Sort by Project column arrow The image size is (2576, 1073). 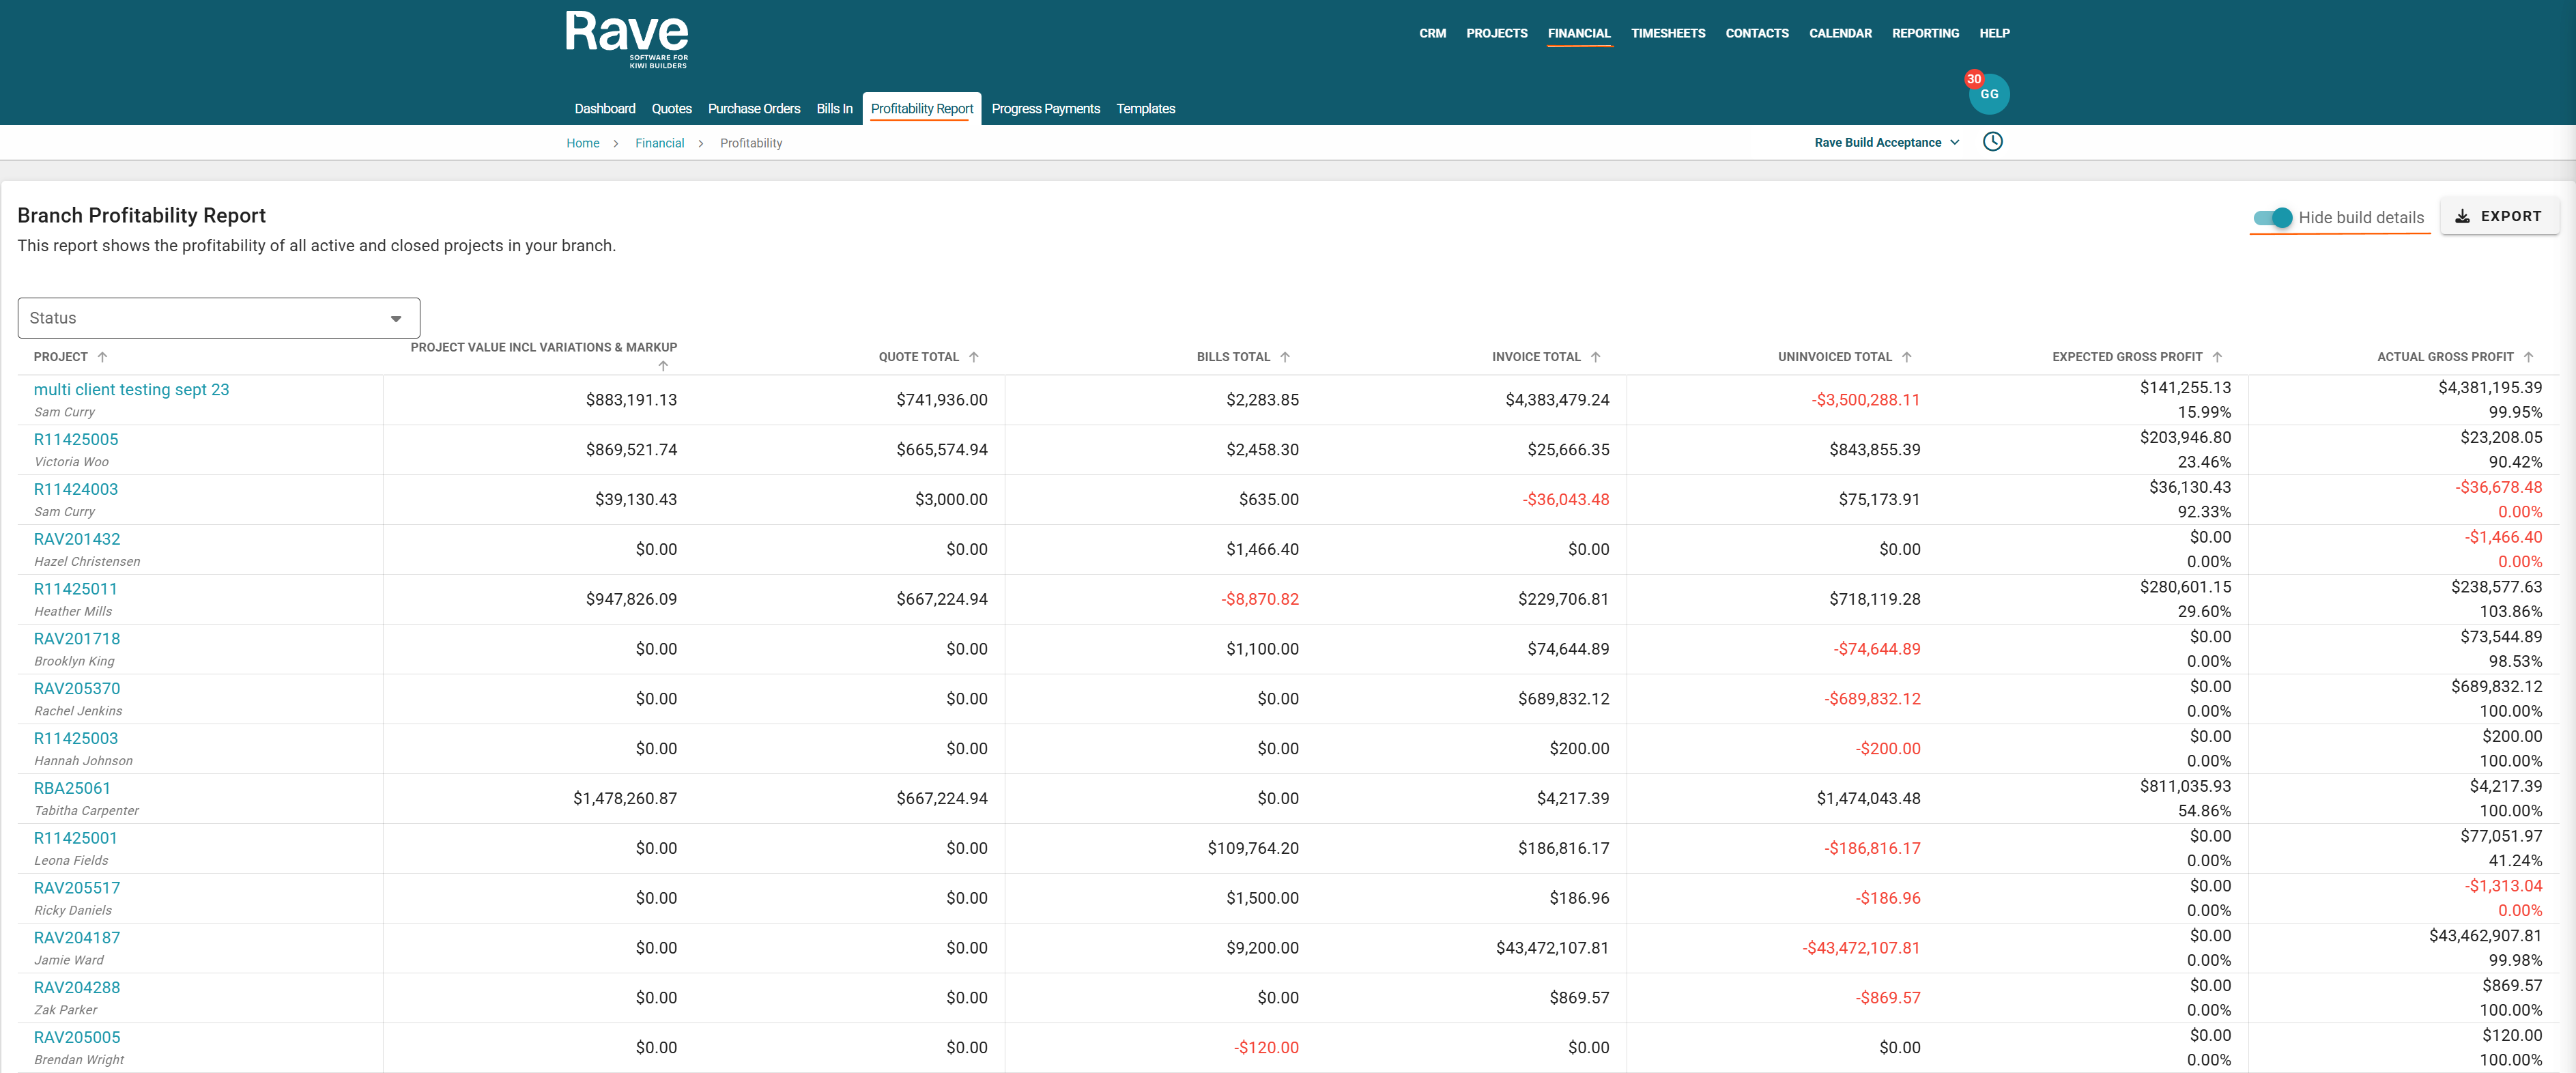102,357
